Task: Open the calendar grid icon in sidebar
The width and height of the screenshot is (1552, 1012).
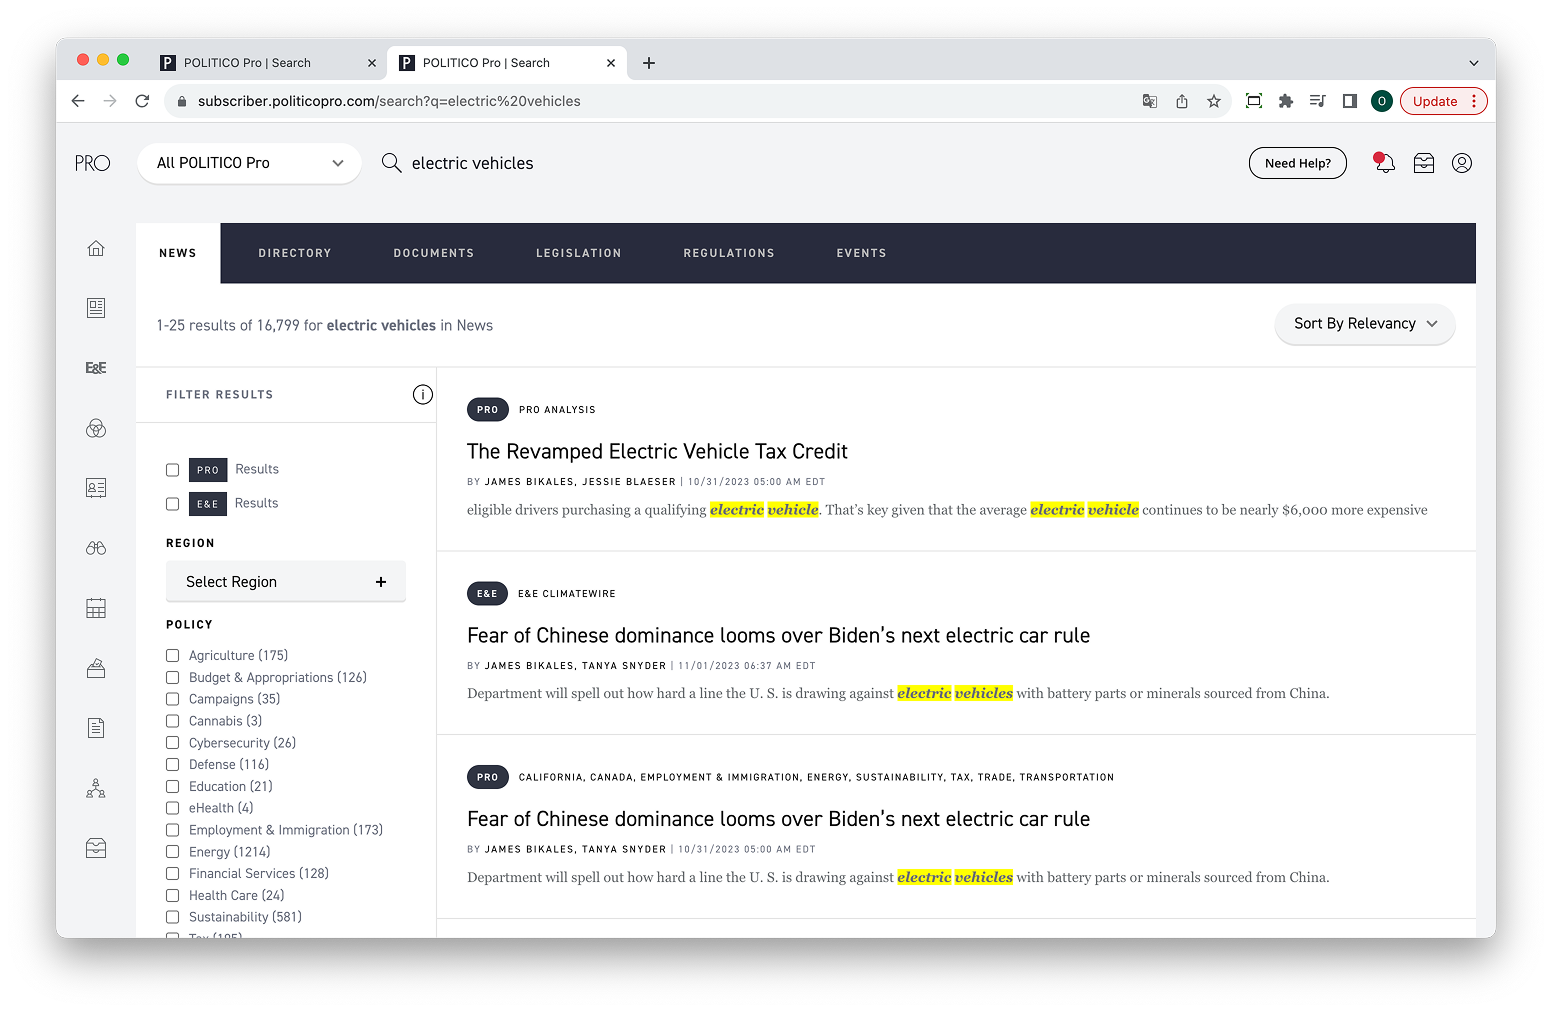Action: click(95, 608)
